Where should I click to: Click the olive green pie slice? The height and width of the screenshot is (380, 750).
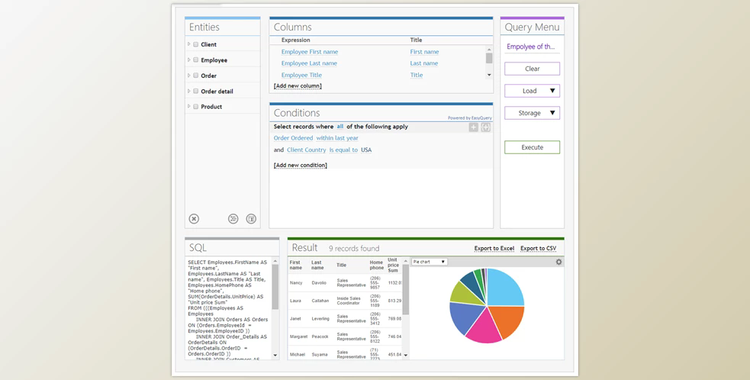[x=463, y=293]
